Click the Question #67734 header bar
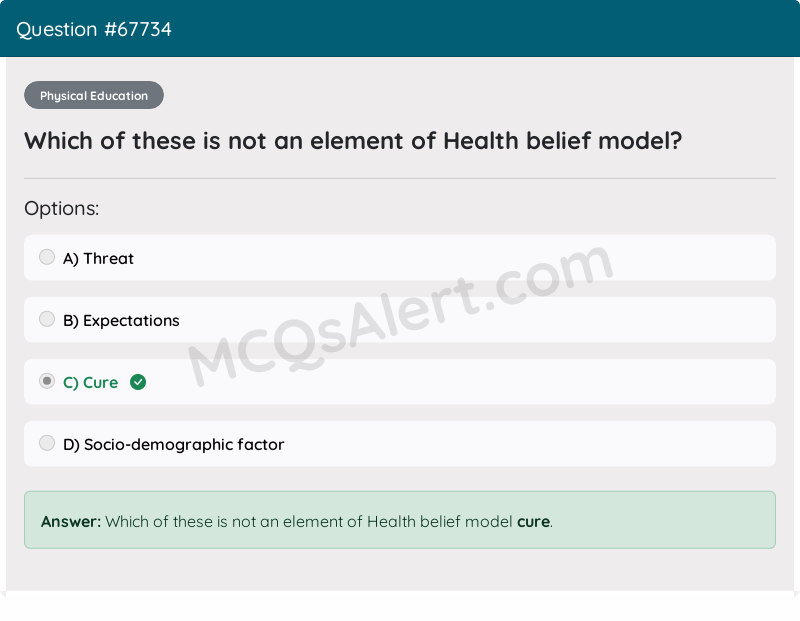Image resolution: width=800 pixels, height=621 pixels. pyautogui.click(x=400, y=29)
